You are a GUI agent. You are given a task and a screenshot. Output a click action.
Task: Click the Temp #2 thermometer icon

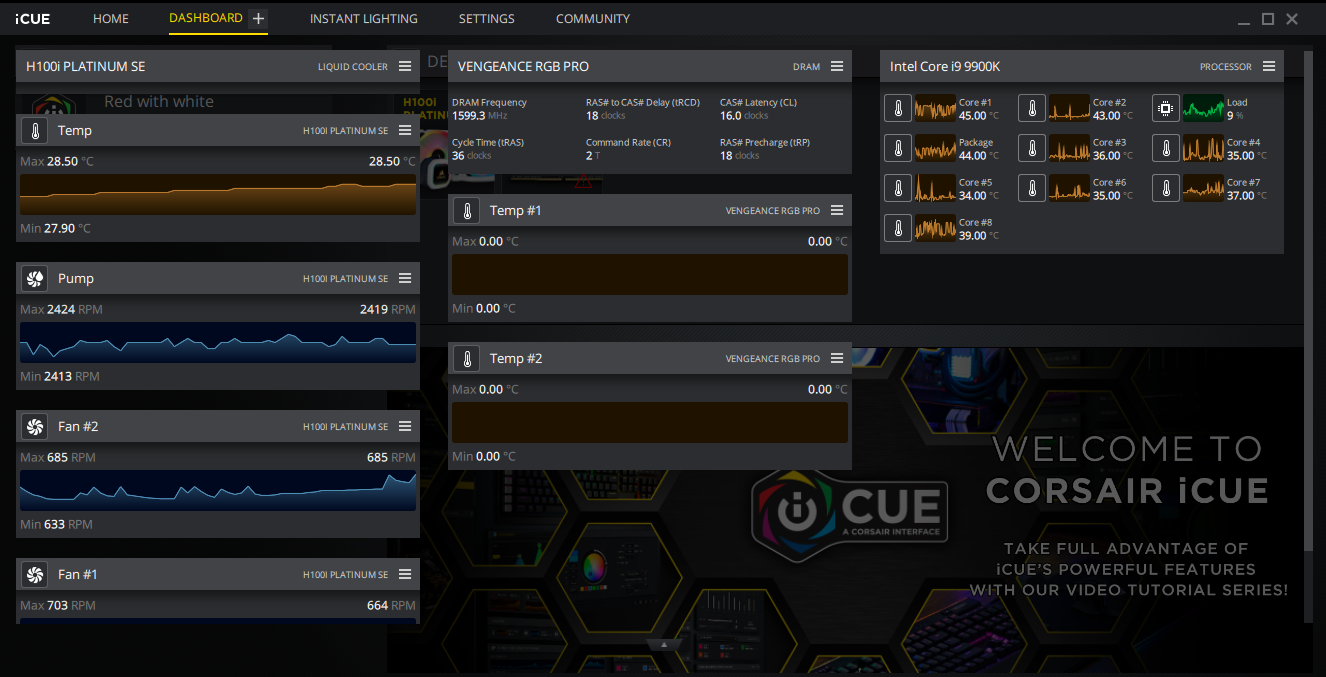click(467, 359)
